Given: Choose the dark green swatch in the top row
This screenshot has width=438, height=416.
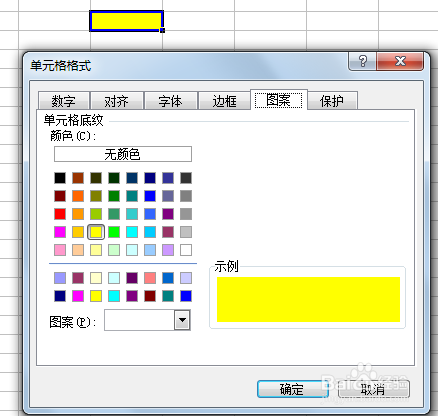Looking at the screenshot, I should pos(114,178).
